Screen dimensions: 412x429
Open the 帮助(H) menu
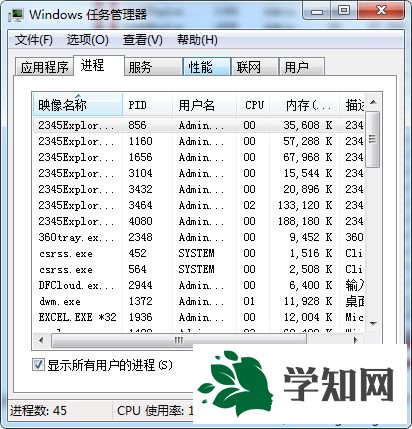click(x=197, y=40)
